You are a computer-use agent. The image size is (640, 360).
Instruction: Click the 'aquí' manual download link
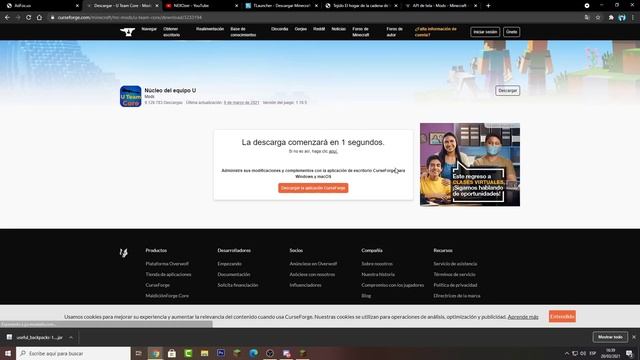[x=333, y=151]
